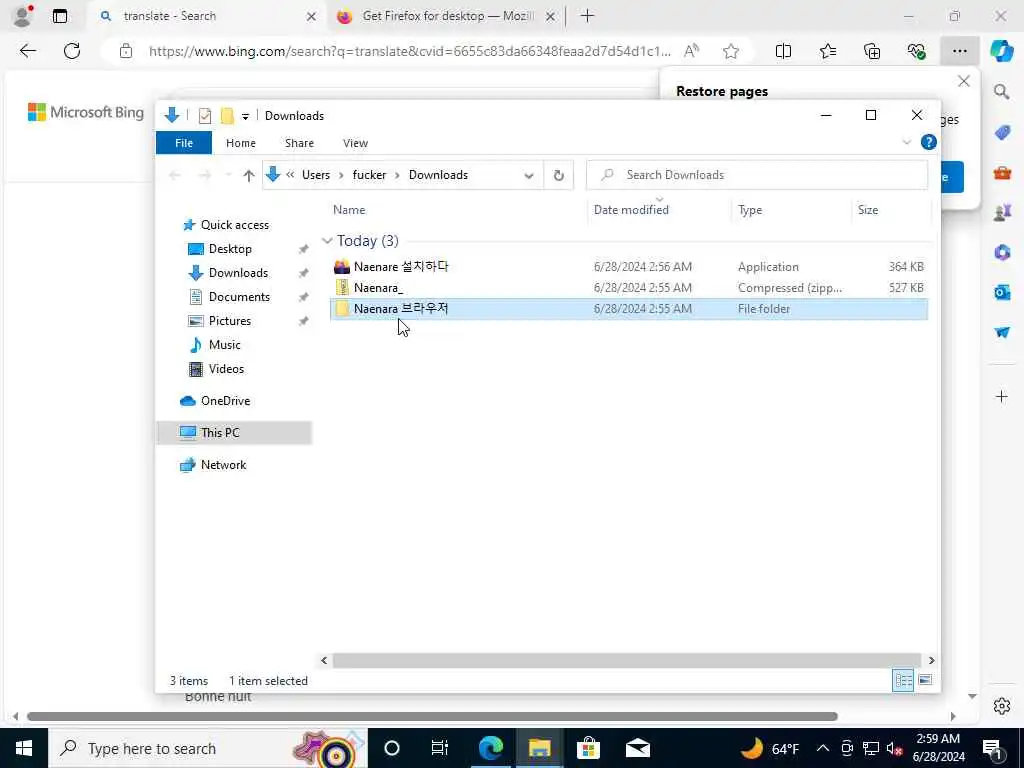Sort files by Type column
This screenshot has width=1024, height=768.
pyautogui.click(x=750, y=210)
